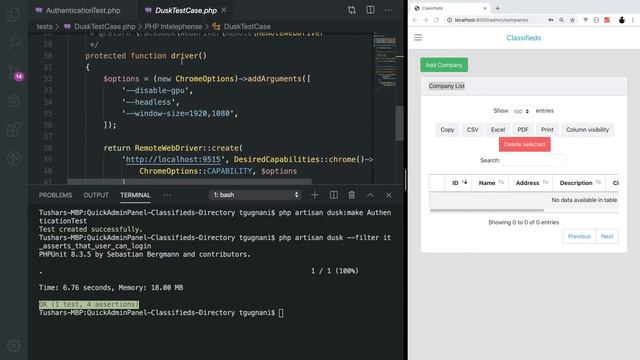Select the TERMINAL panel tab
640x360 pixels.
coord(136,195)
